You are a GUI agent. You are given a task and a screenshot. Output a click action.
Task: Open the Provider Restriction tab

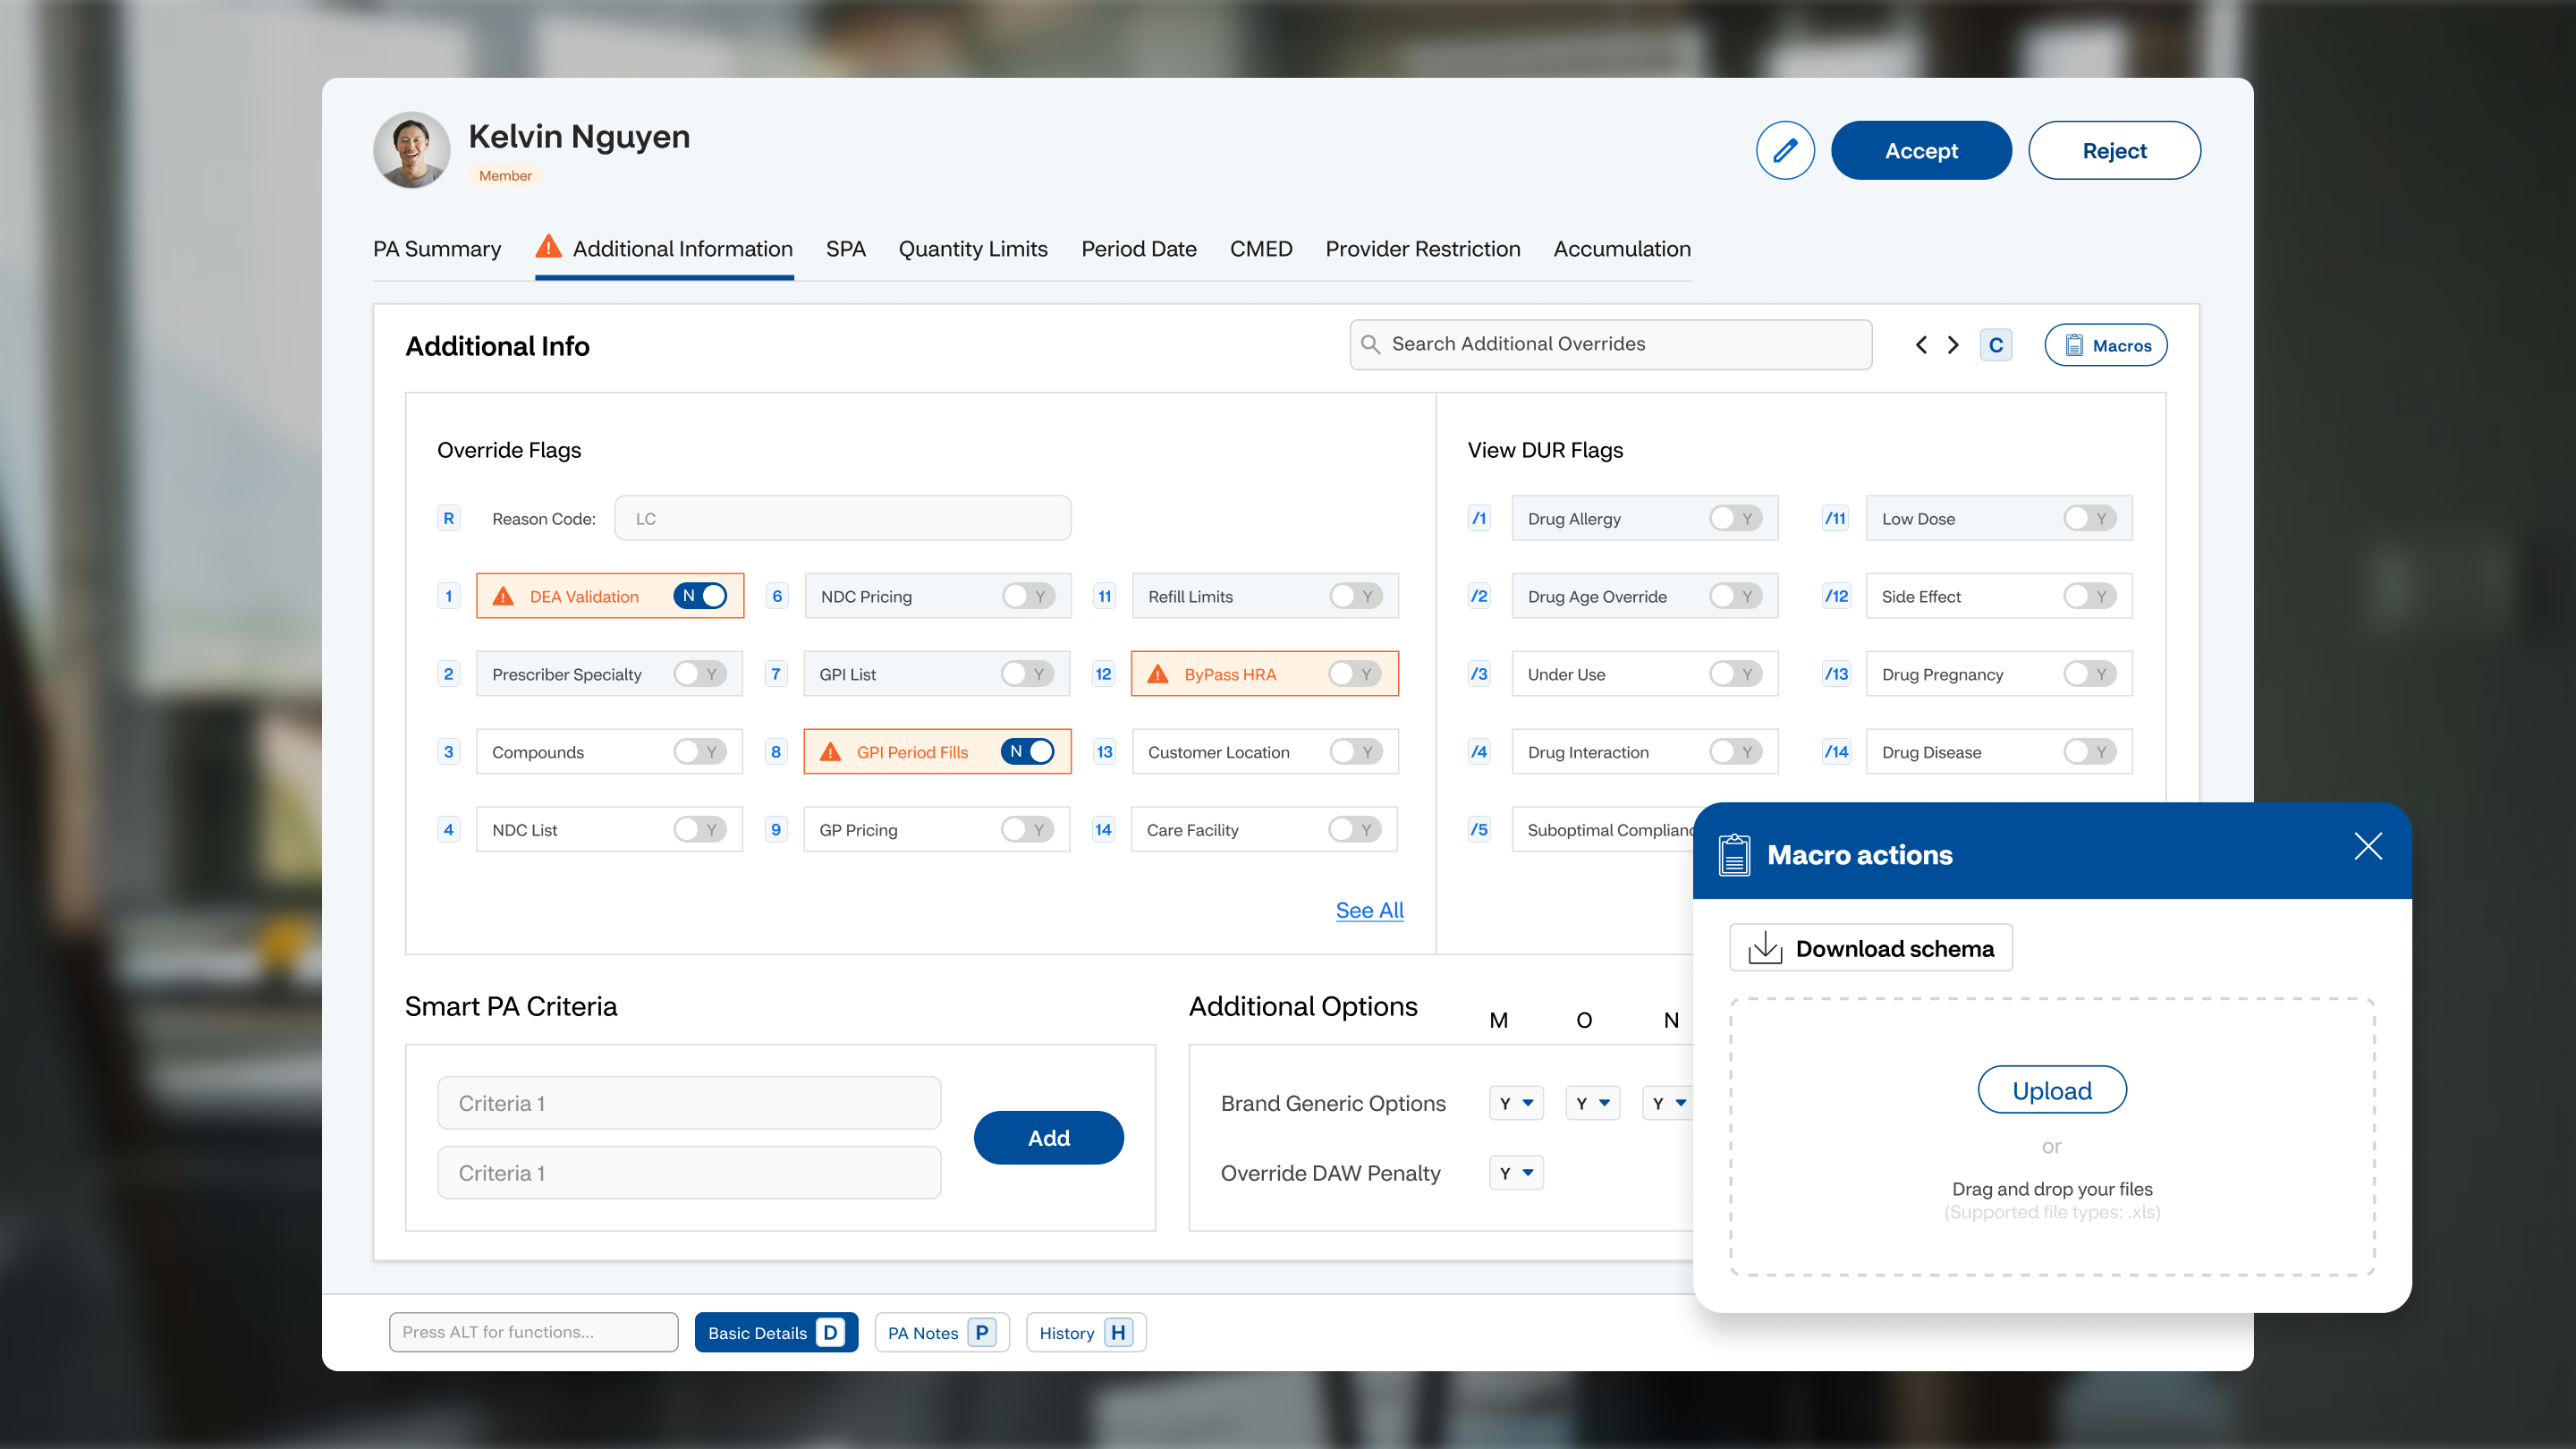click(1423, 249)
